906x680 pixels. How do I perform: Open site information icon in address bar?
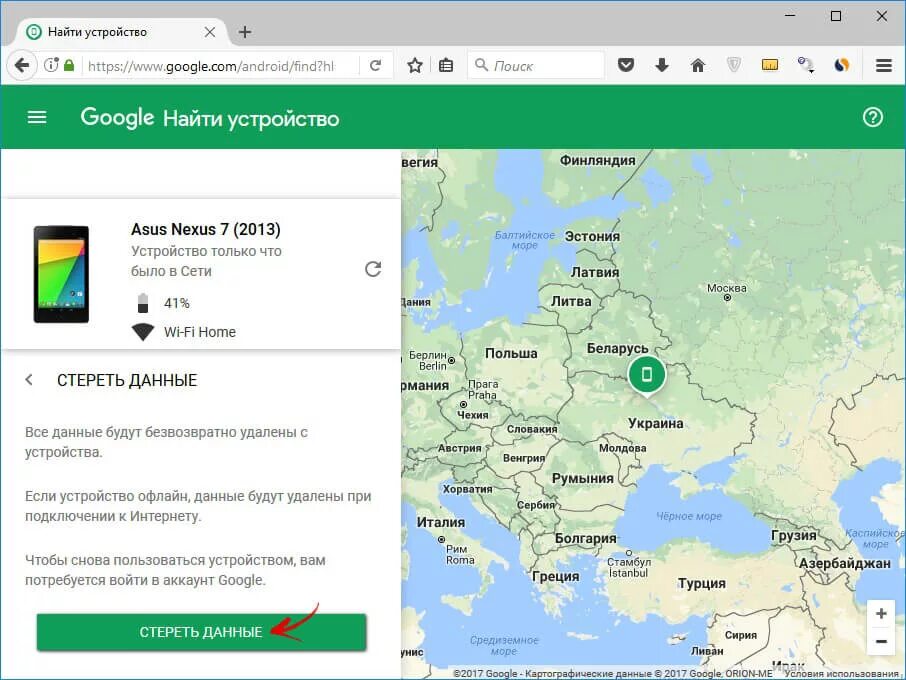tap(51, 65)
